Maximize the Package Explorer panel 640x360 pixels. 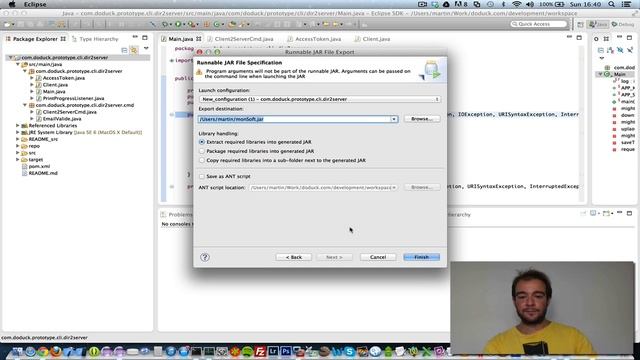click(x=145, y=38)
